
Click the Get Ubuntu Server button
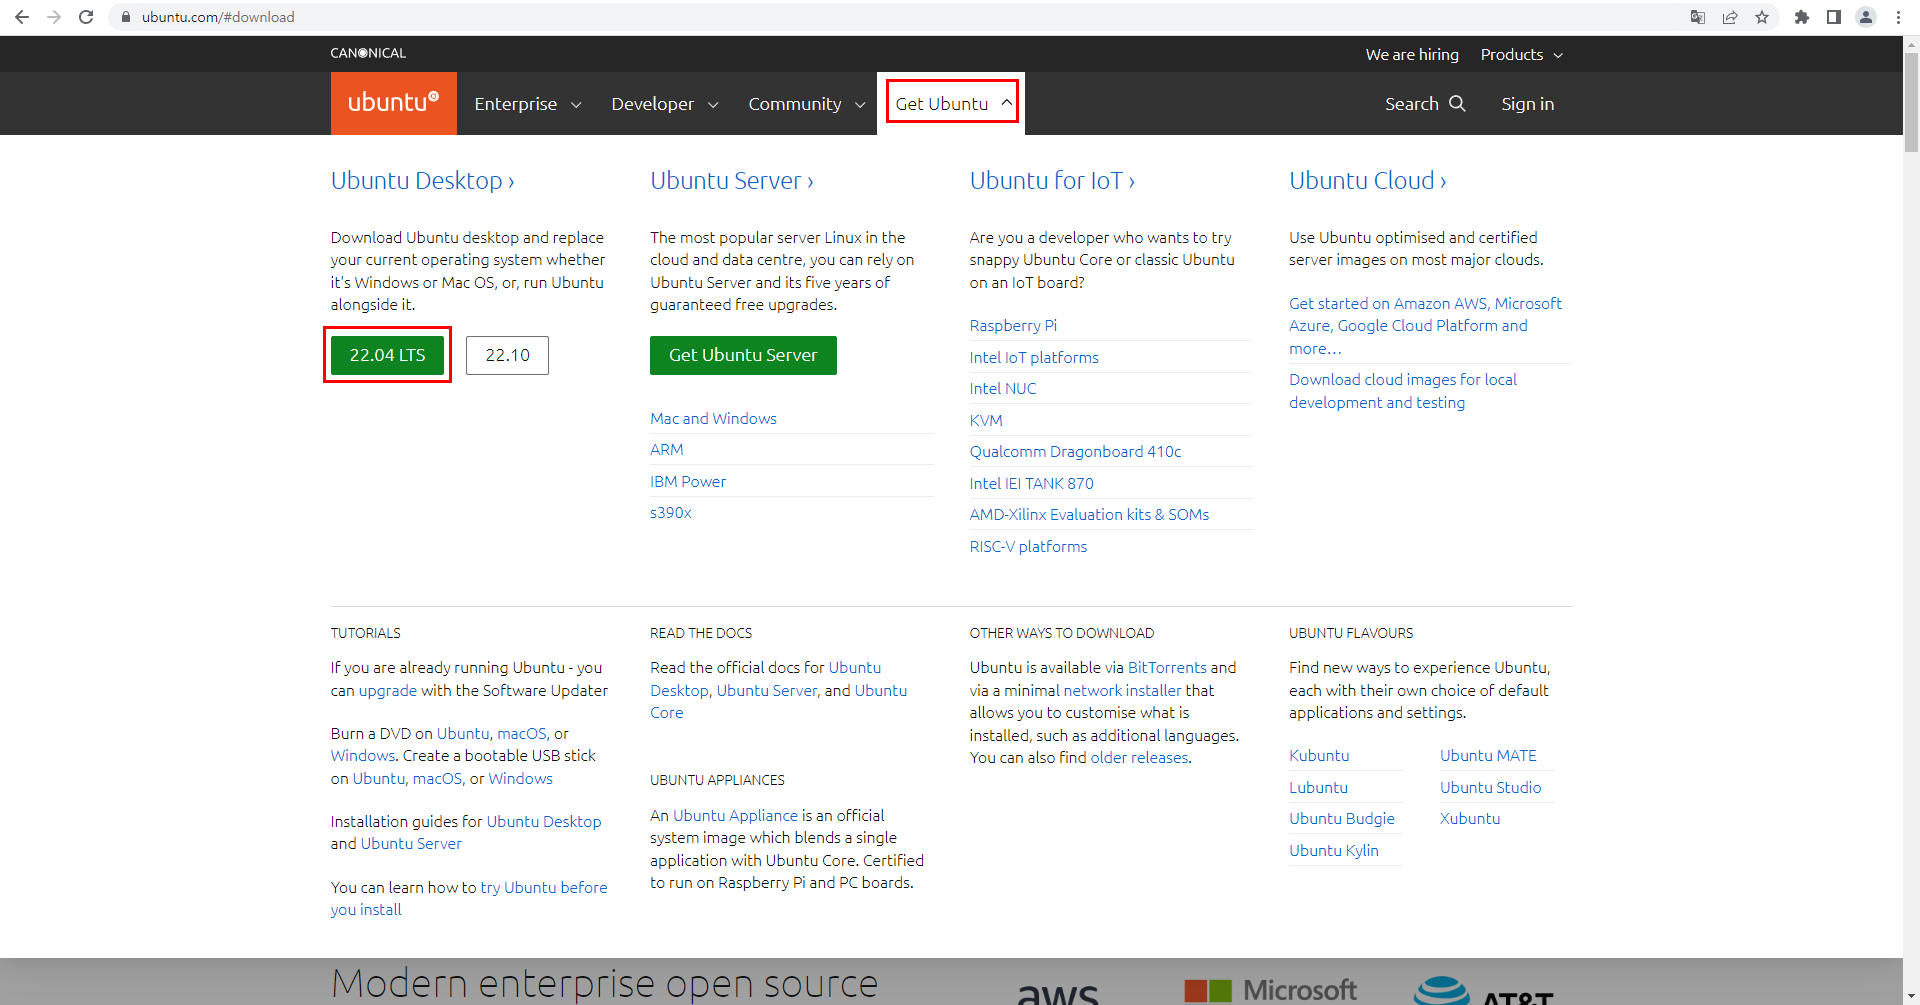pyautogui.click(x=743, y=355)
